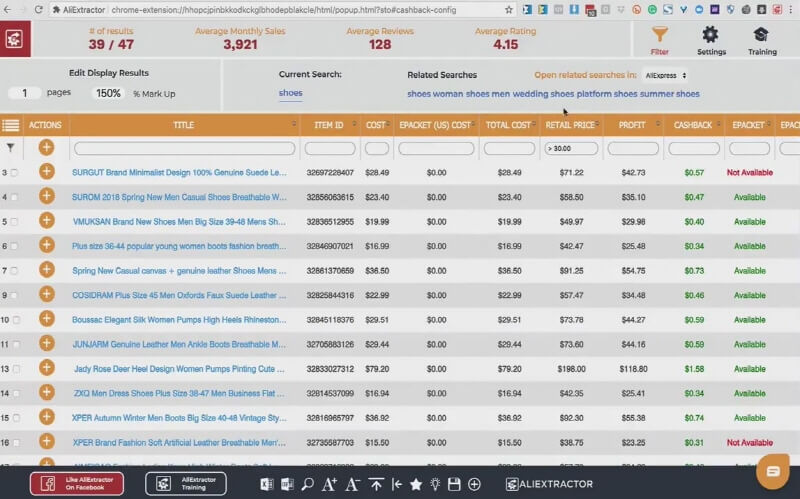Open Boussac Elegant Silk Women Pumps link

[179, 320]
